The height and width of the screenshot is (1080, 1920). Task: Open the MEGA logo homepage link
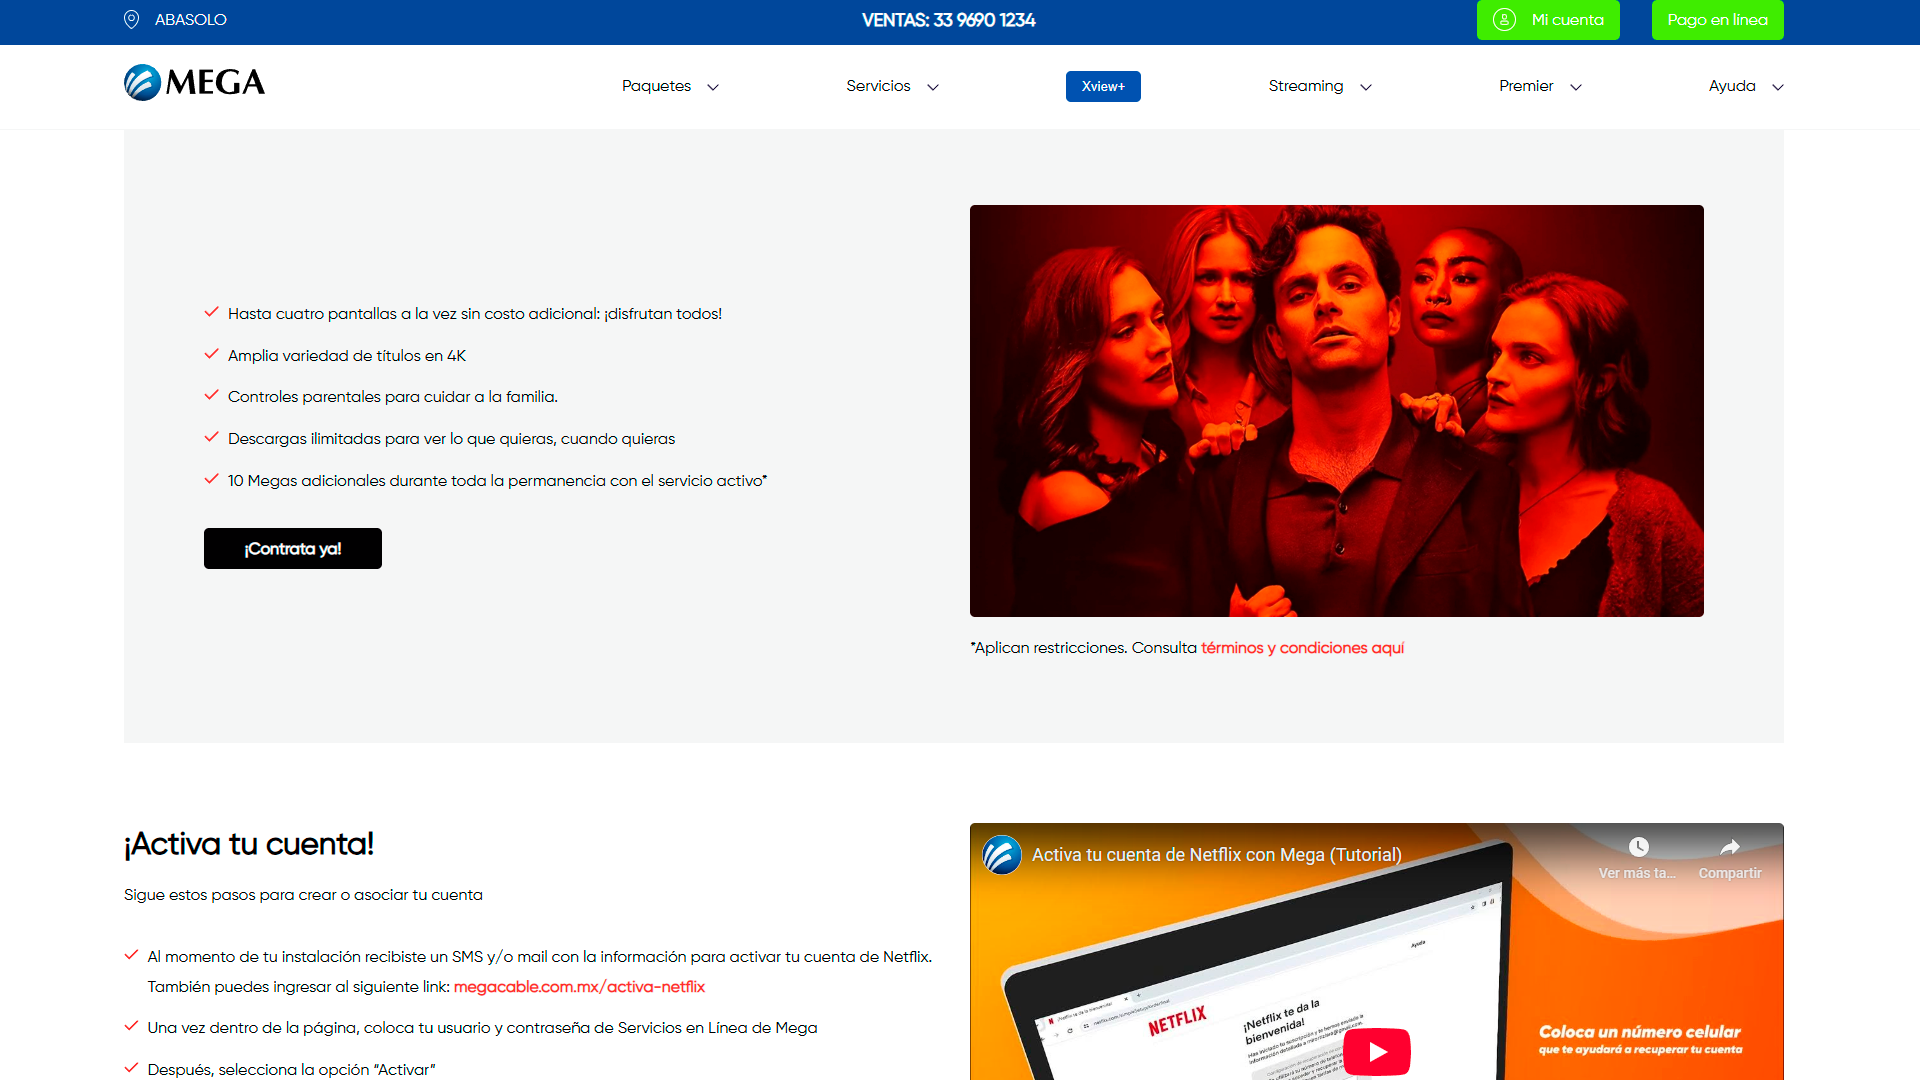pos(194,83)
